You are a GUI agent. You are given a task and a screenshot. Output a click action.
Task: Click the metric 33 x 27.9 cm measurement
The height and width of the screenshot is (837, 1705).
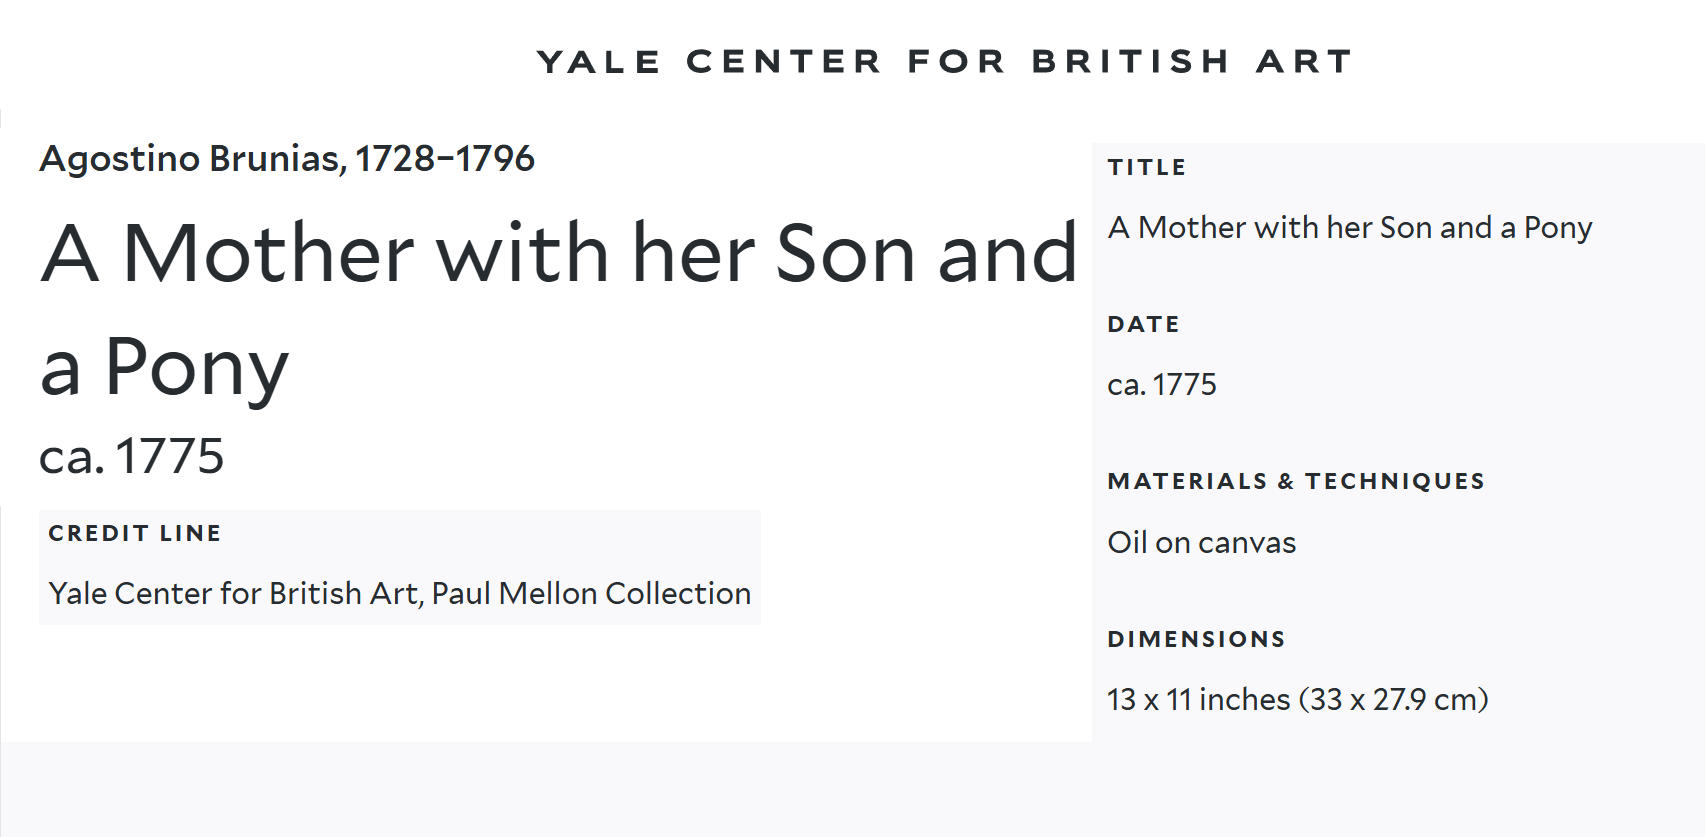[1394, 700]
